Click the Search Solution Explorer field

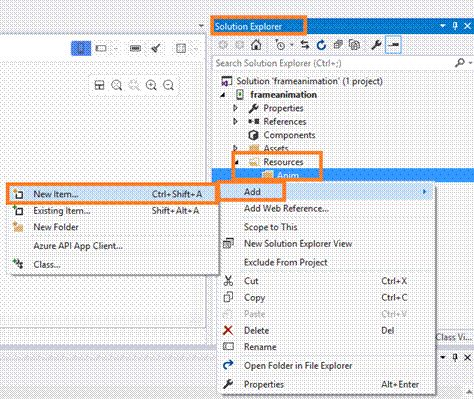point(333,63)
